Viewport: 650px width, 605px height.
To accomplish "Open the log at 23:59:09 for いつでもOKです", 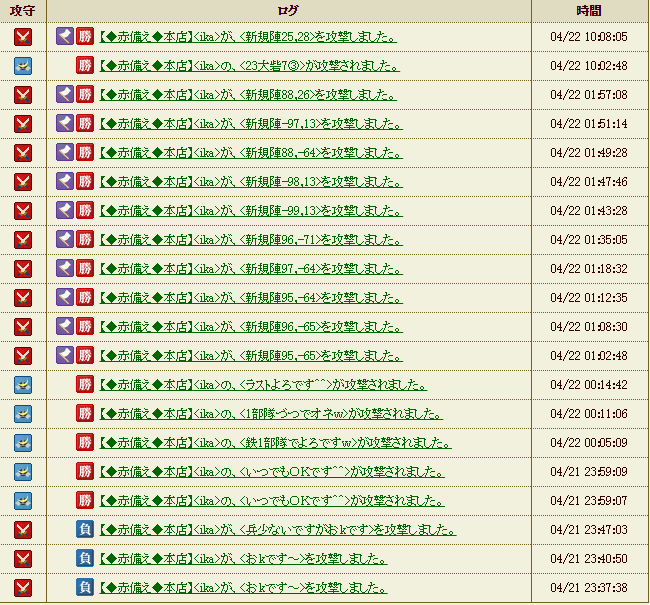I will (272, 472).
